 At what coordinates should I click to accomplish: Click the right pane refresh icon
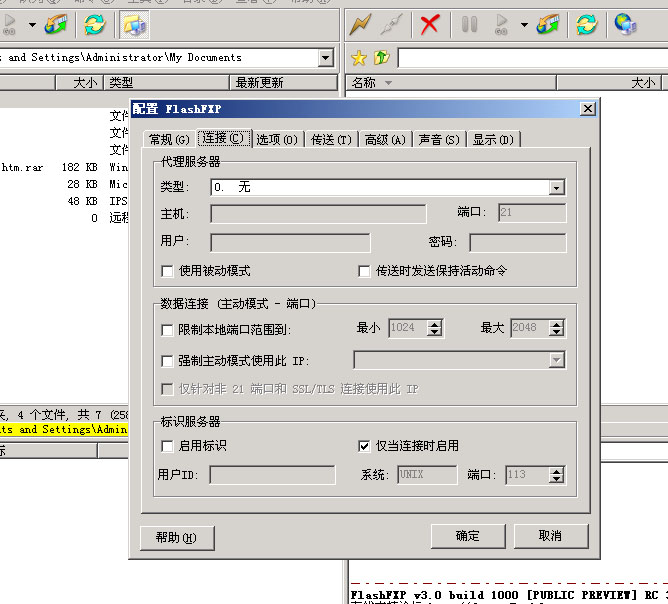coord(587,24)
